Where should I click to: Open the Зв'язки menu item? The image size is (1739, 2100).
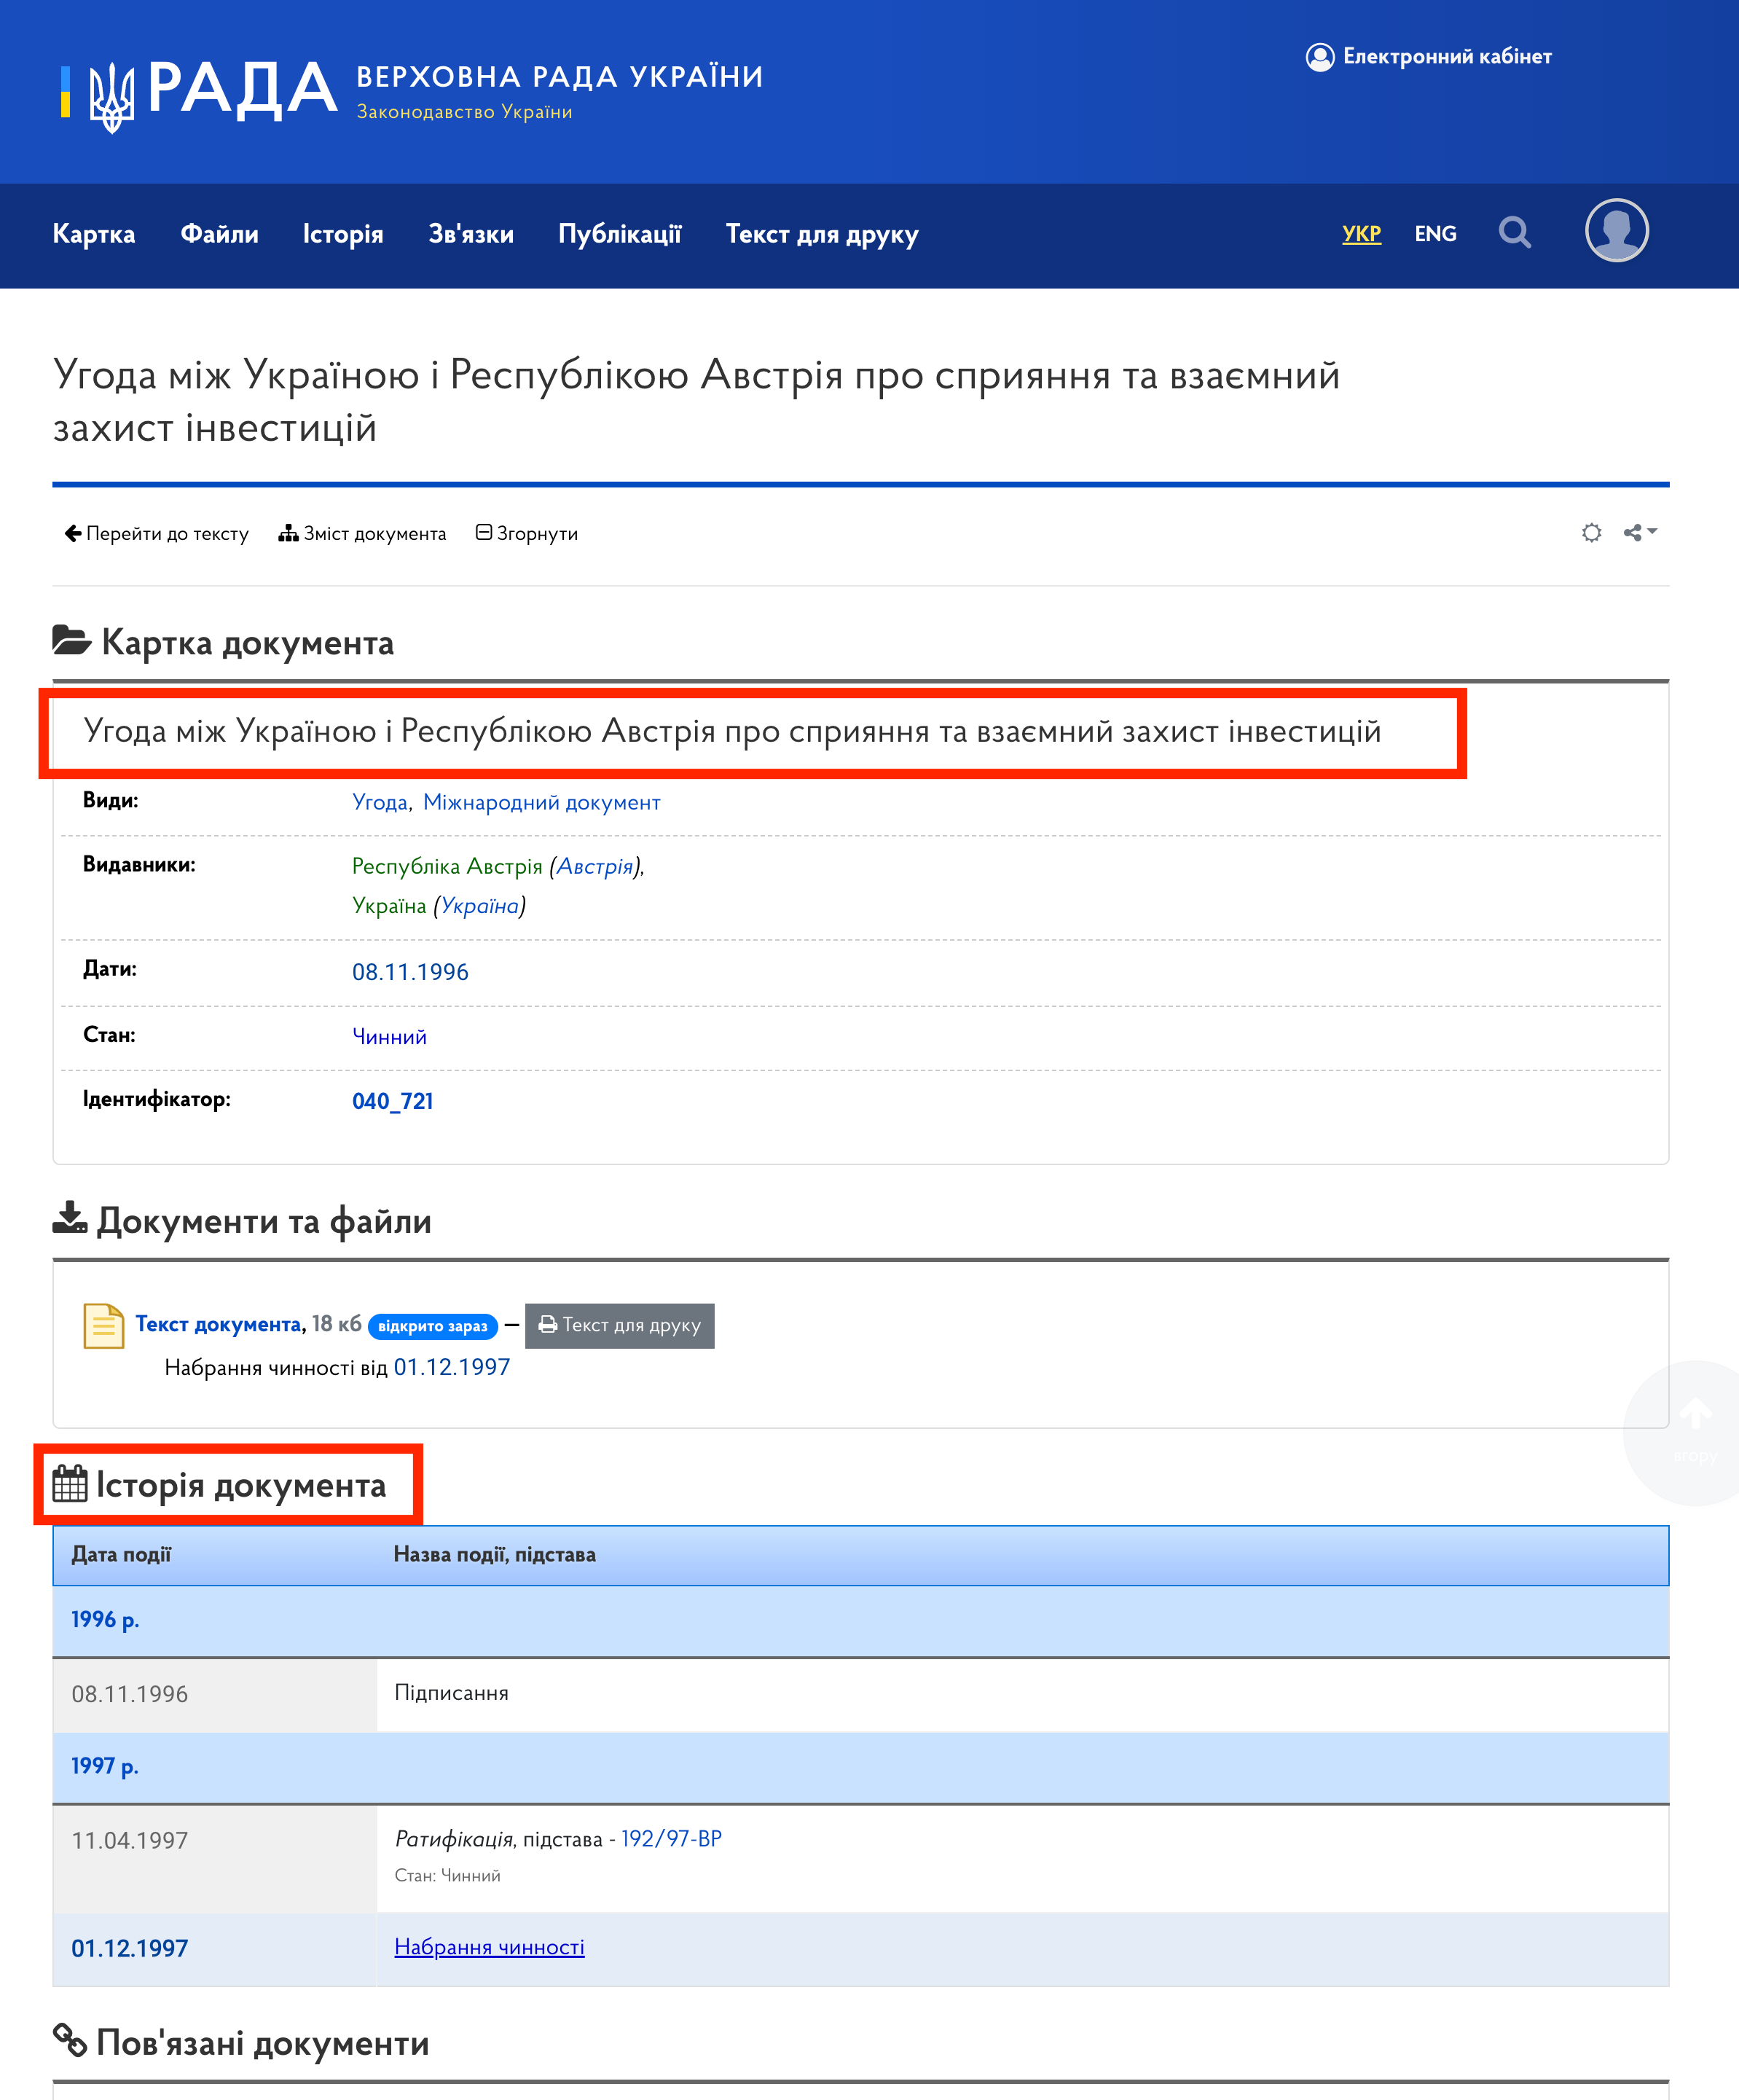click(471, 234)
